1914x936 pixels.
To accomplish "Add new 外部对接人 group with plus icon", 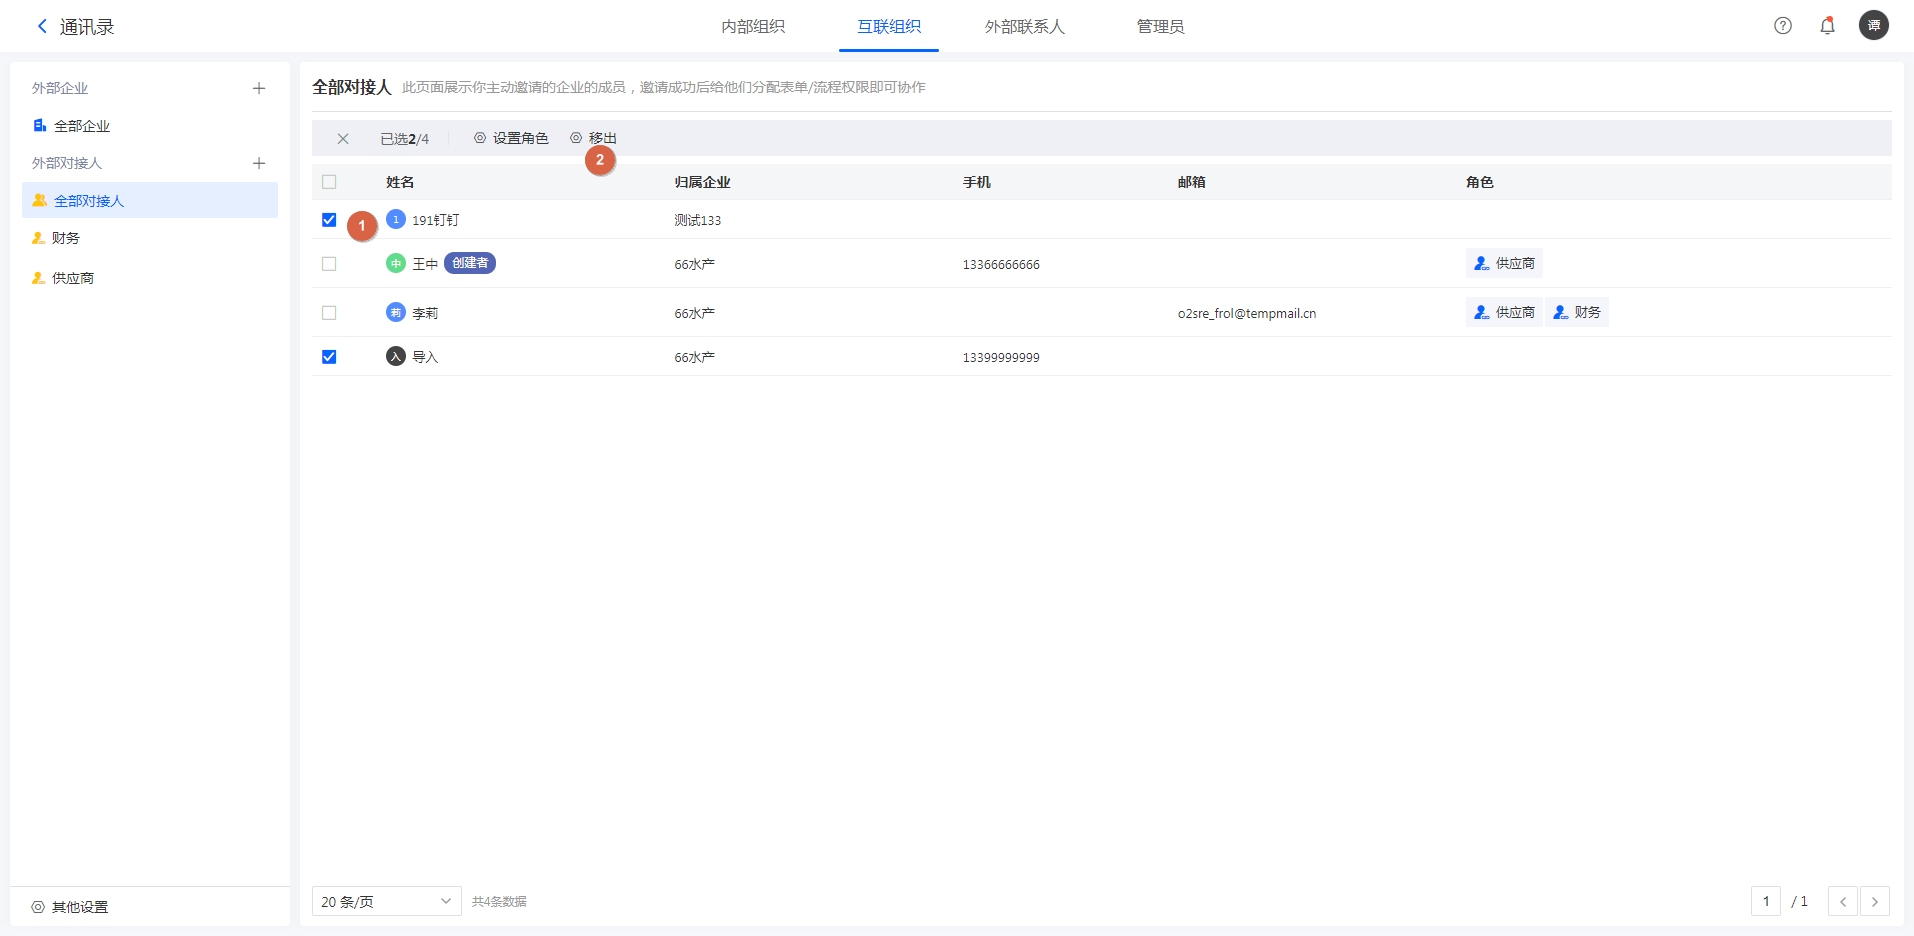I will 259,163.
